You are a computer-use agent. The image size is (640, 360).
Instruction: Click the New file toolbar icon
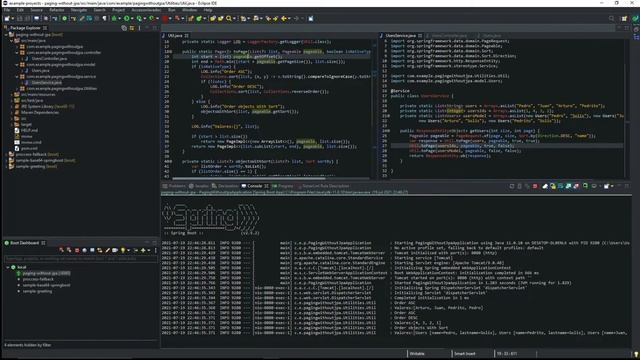[7, 18]
